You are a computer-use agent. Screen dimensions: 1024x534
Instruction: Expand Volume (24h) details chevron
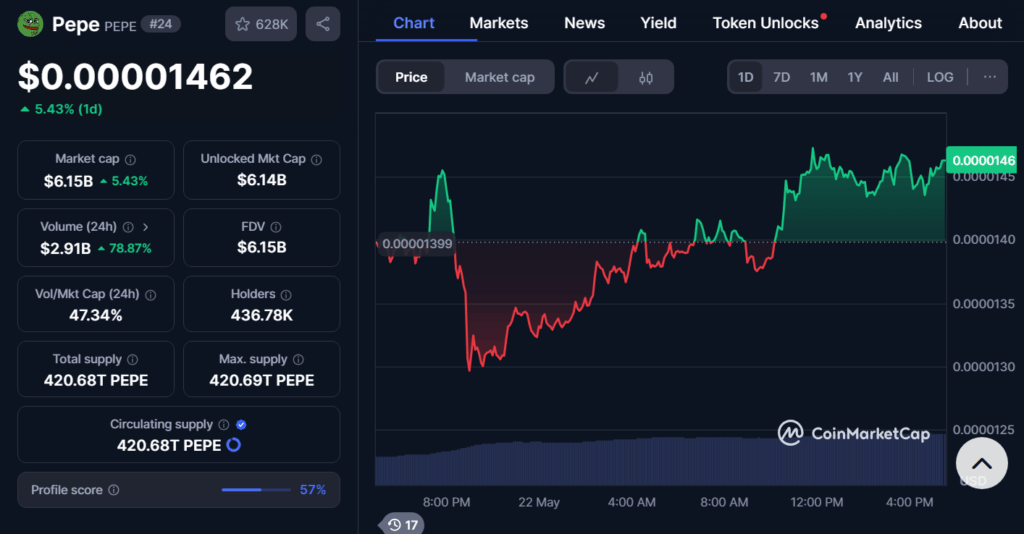146,227
